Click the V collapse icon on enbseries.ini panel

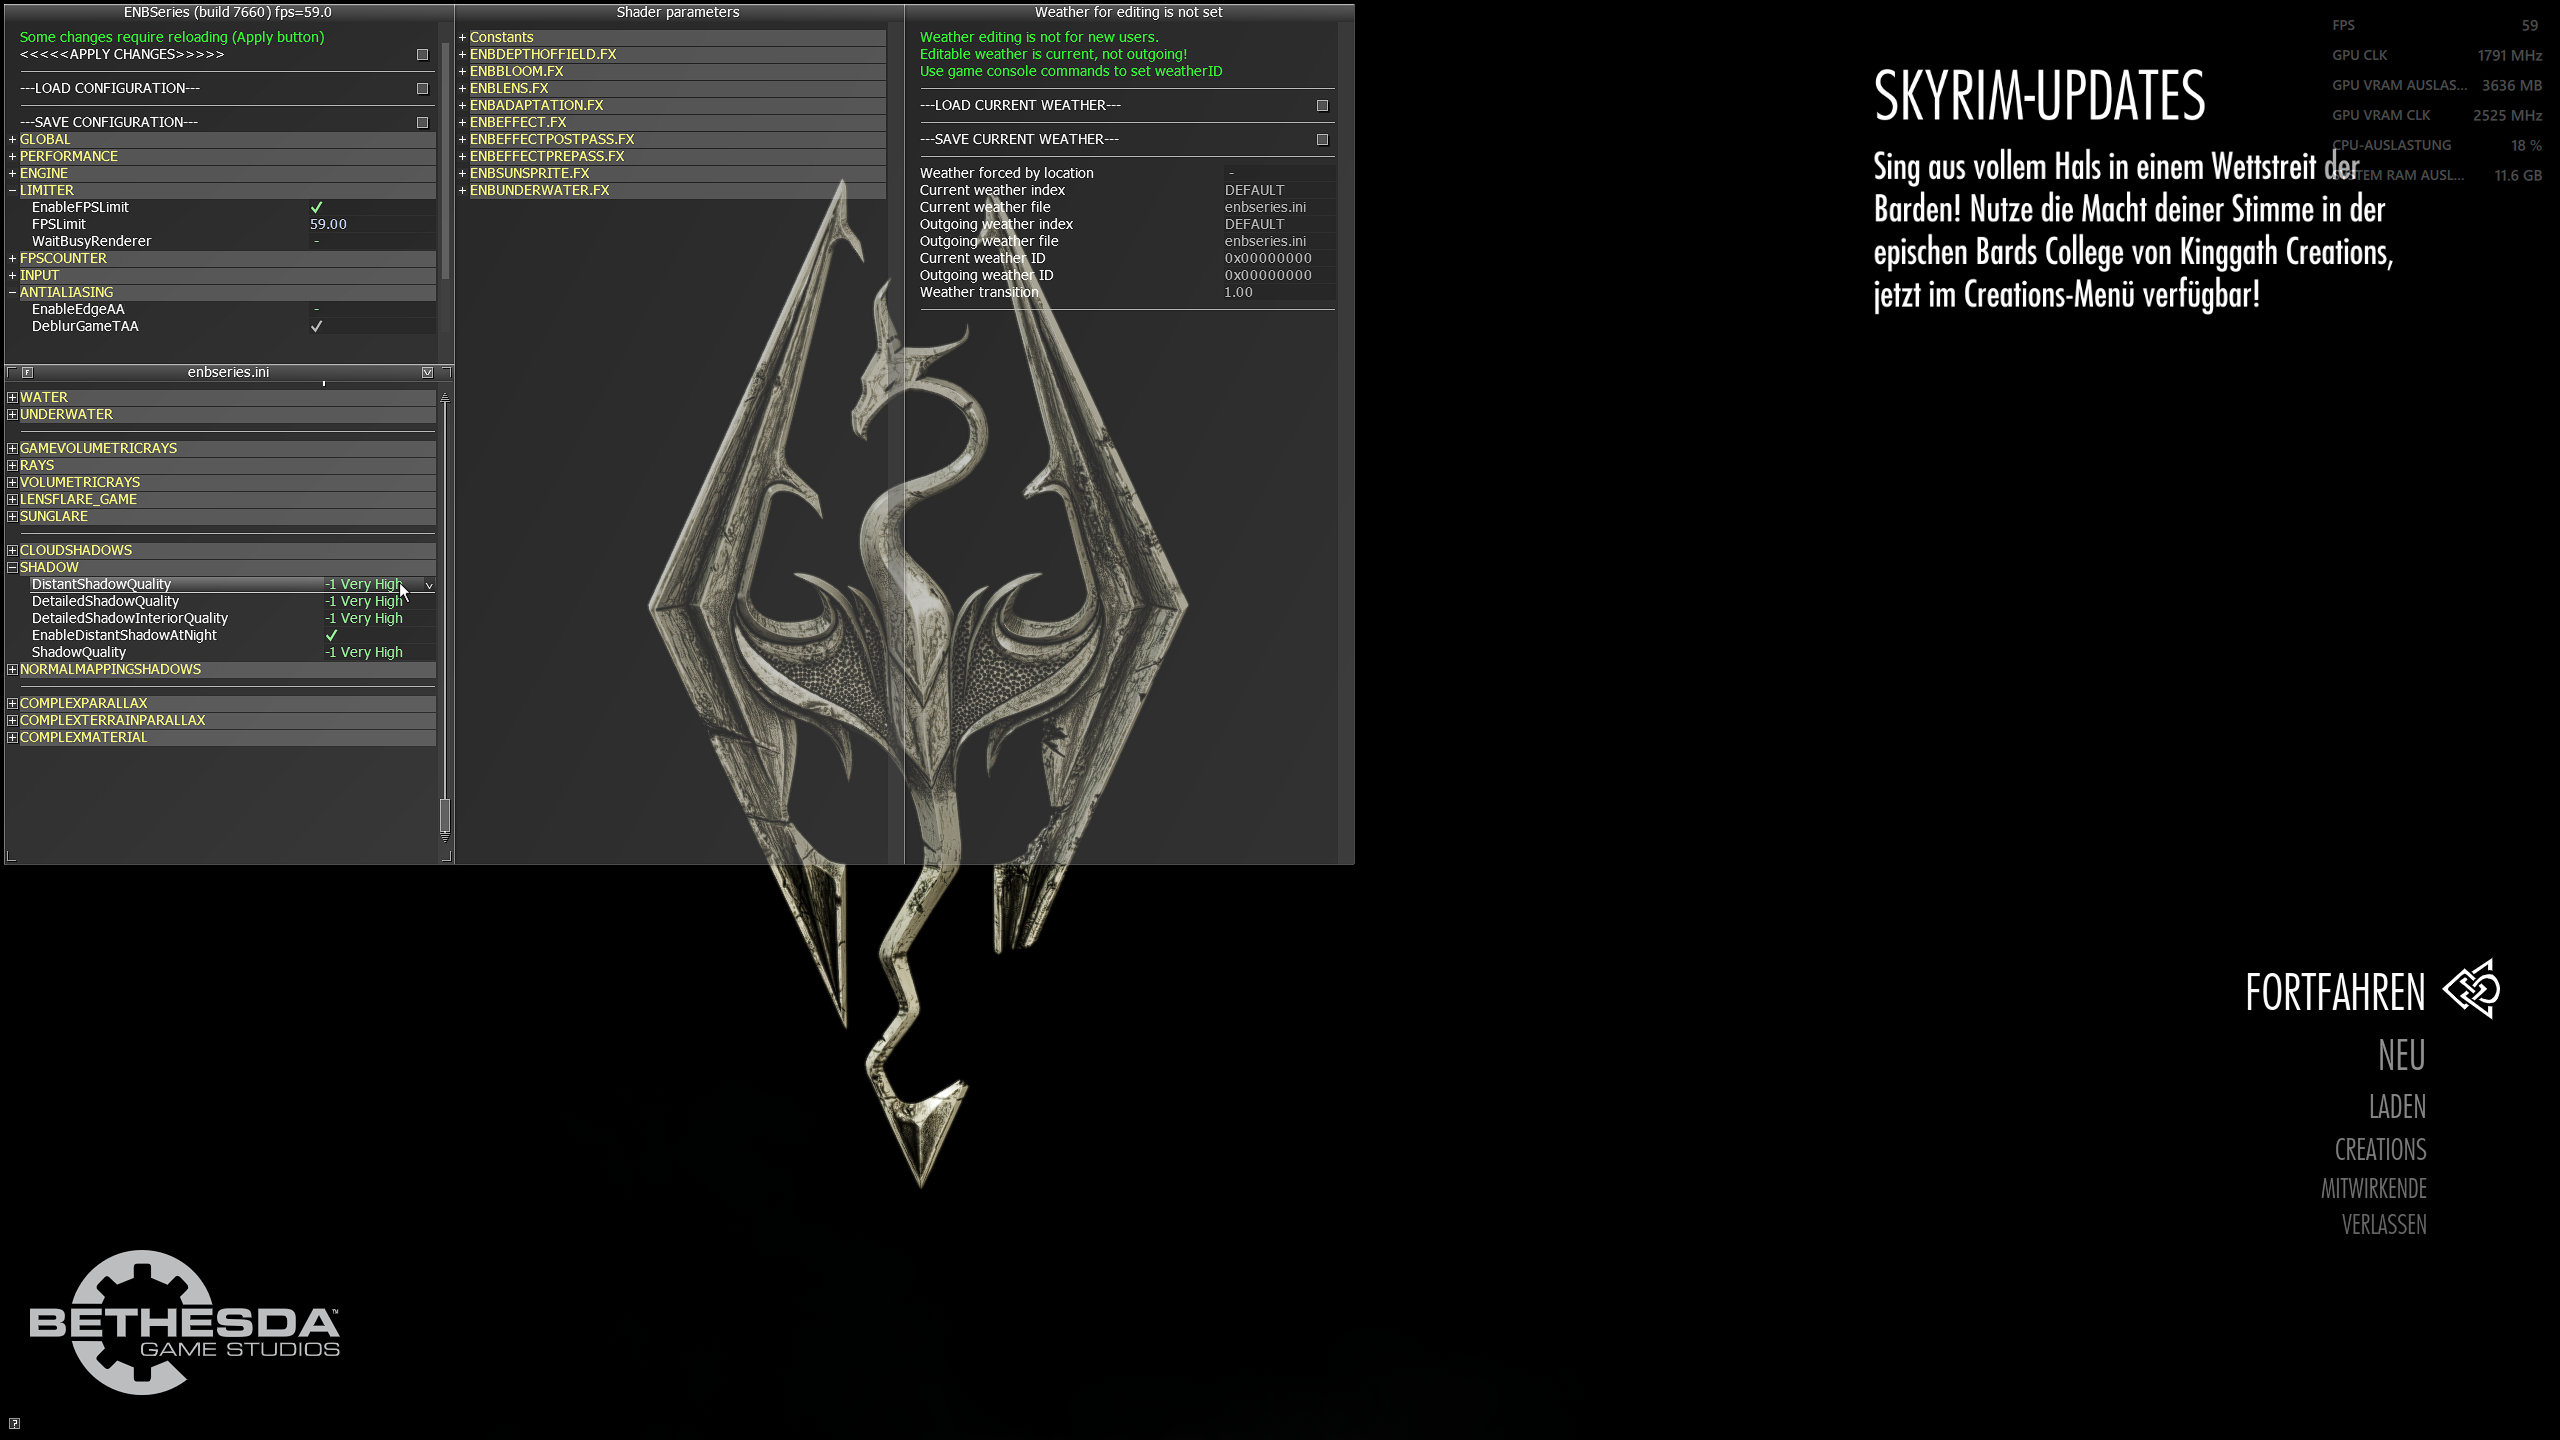tap(428, 372)
